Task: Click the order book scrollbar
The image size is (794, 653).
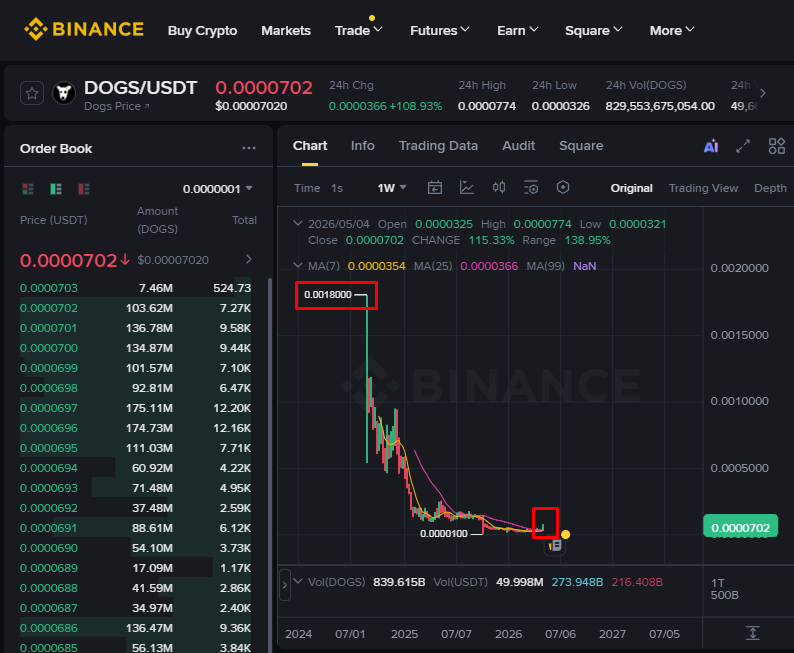Action: click(269, 464)
